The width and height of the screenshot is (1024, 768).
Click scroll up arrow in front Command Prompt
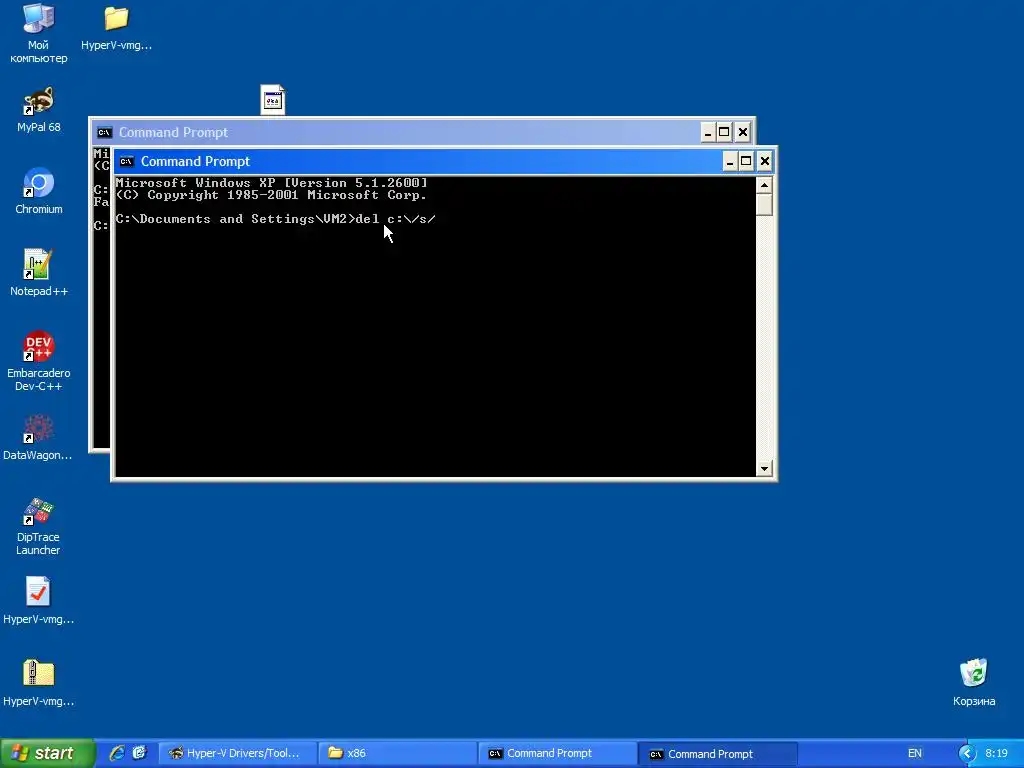(x=764, y=185)
